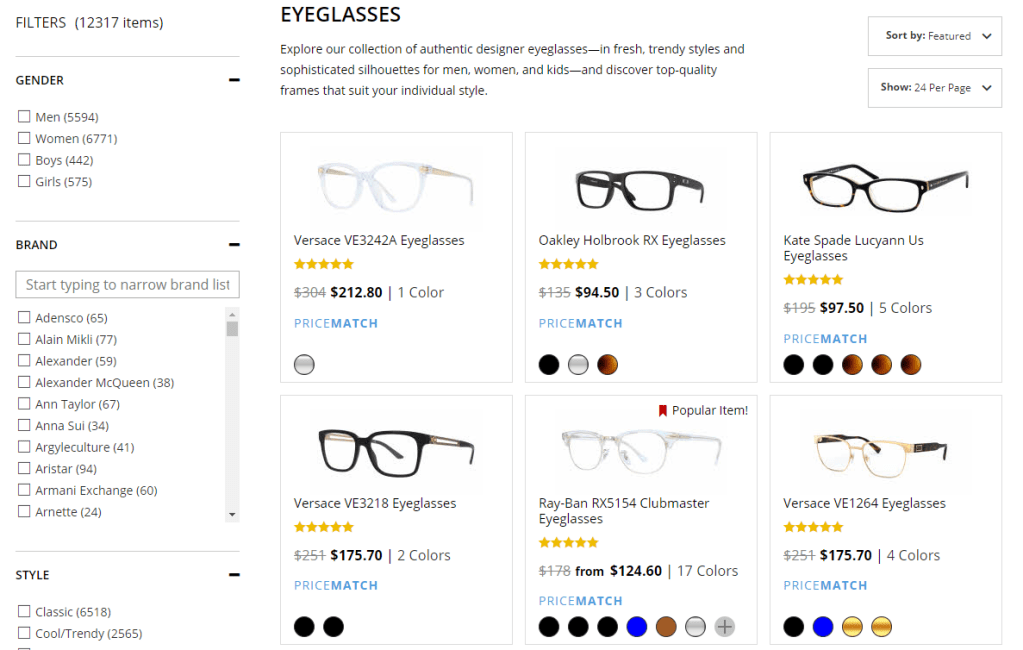This screenshot has width=1023, height=650.
Task: Click the brand search input field
Action: tap(127, 285)
